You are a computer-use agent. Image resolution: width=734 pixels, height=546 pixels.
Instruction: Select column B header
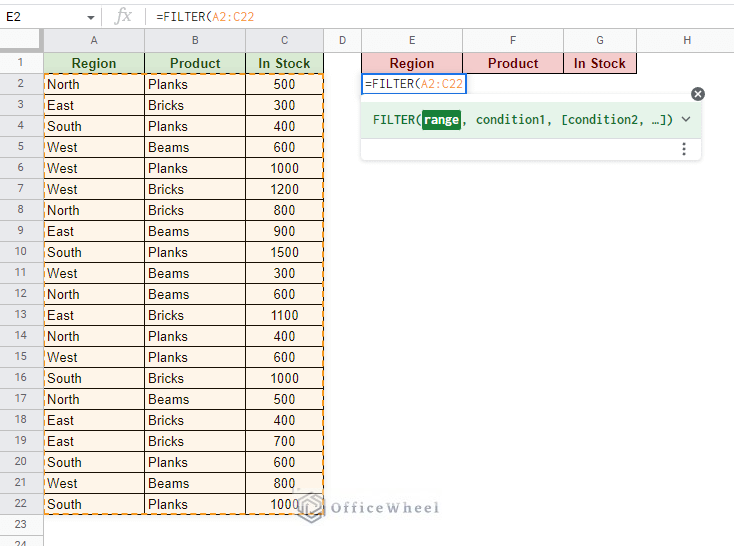click(195, 41)
